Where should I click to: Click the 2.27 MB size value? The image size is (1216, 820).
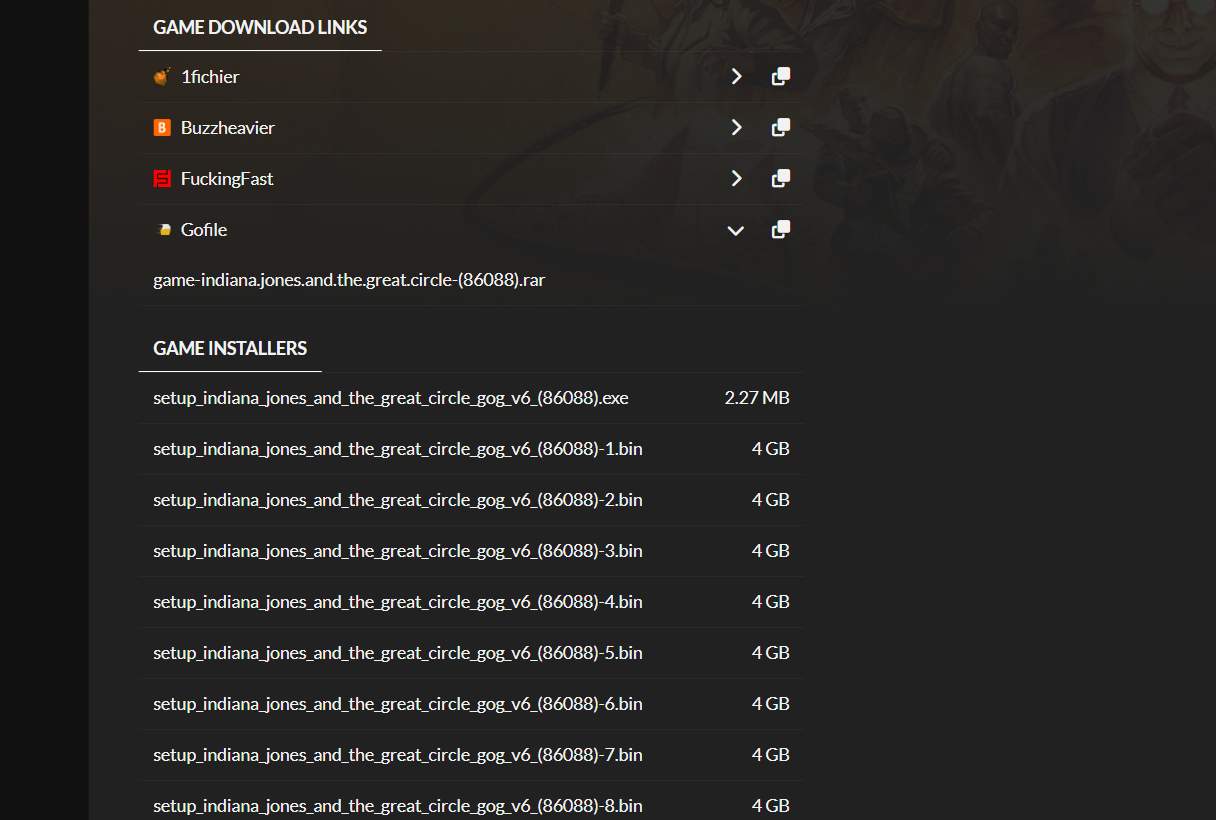pyautogui.click(x=757, y=398)
